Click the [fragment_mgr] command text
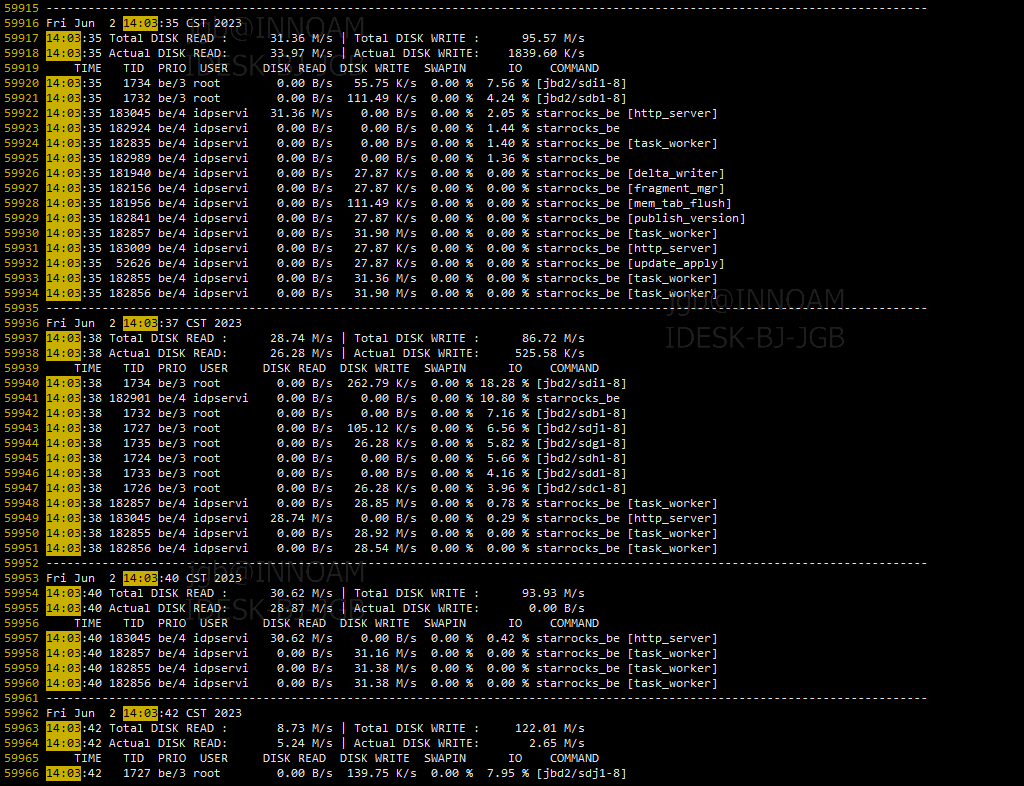The image size is (1024, 786). click(x=675, y=188)
